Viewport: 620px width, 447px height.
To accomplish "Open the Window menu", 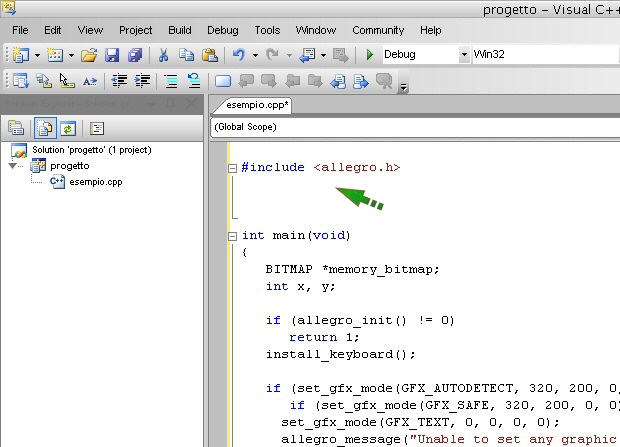I will 316,30.
